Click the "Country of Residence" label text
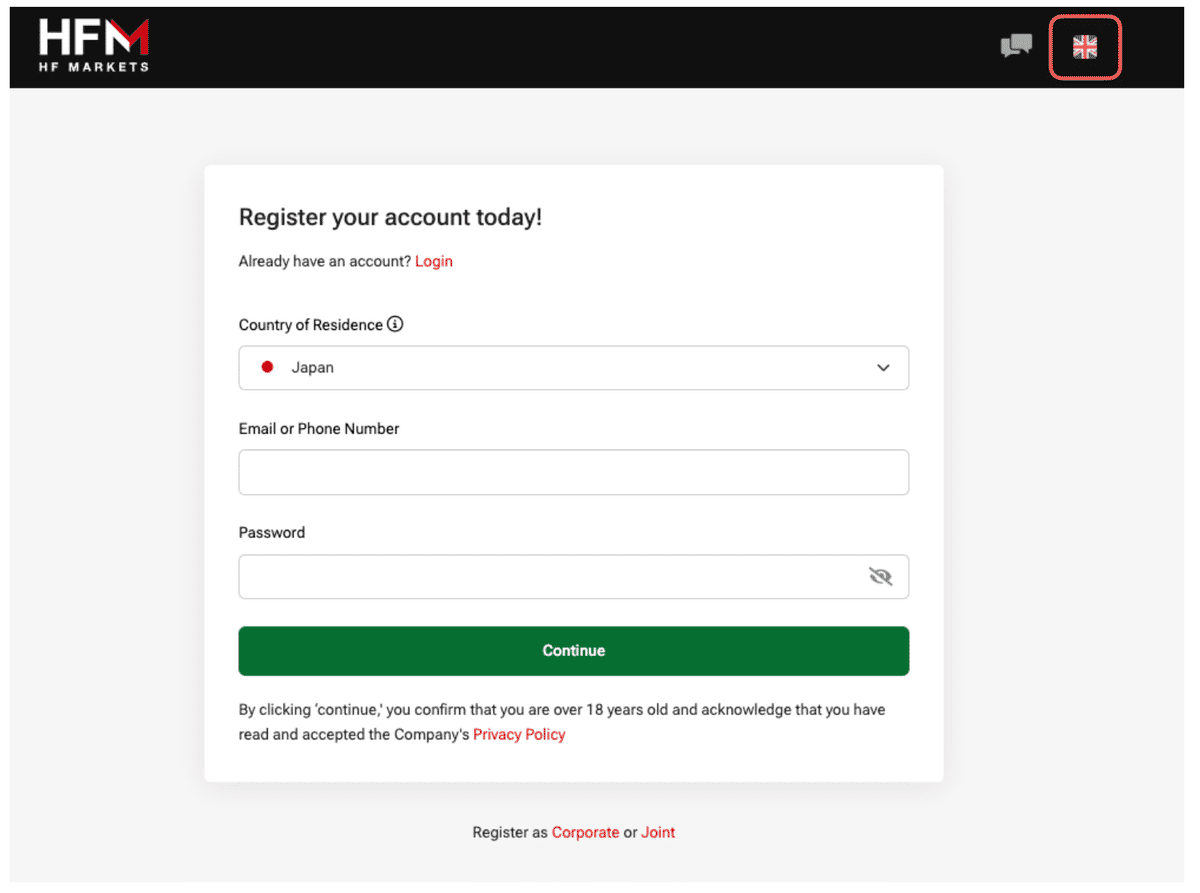Viewport: 1200px width, 893px height. 310,325
